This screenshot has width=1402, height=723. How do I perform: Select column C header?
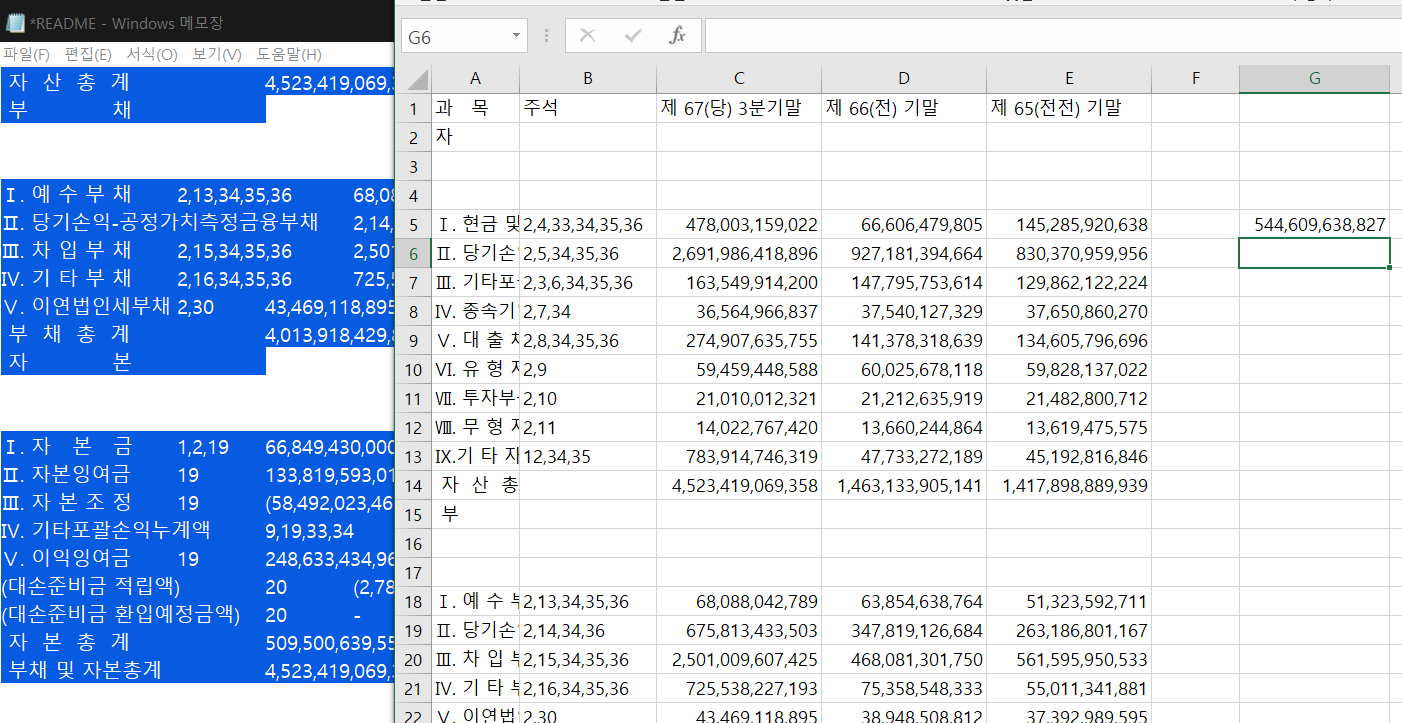[739, 79]
